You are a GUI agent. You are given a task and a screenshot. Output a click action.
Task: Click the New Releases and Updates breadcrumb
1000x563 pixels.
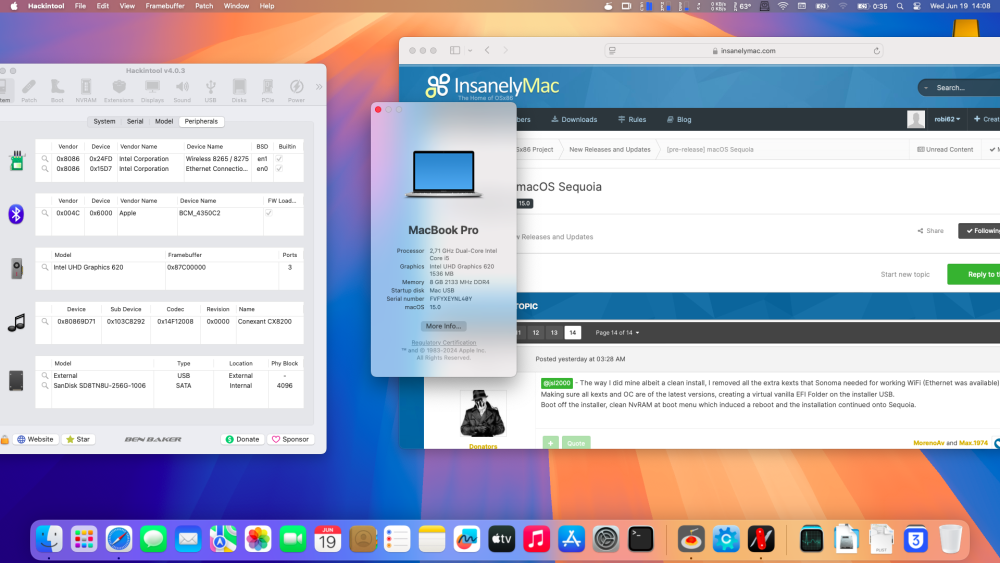tap(610, 149)
